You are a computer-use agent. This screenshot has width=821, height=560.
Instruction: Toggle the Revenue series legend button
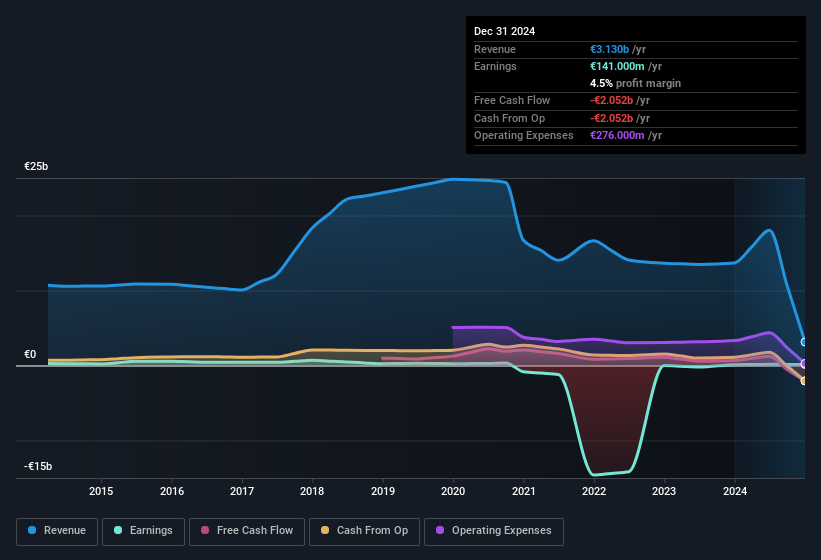pos(57,531)
